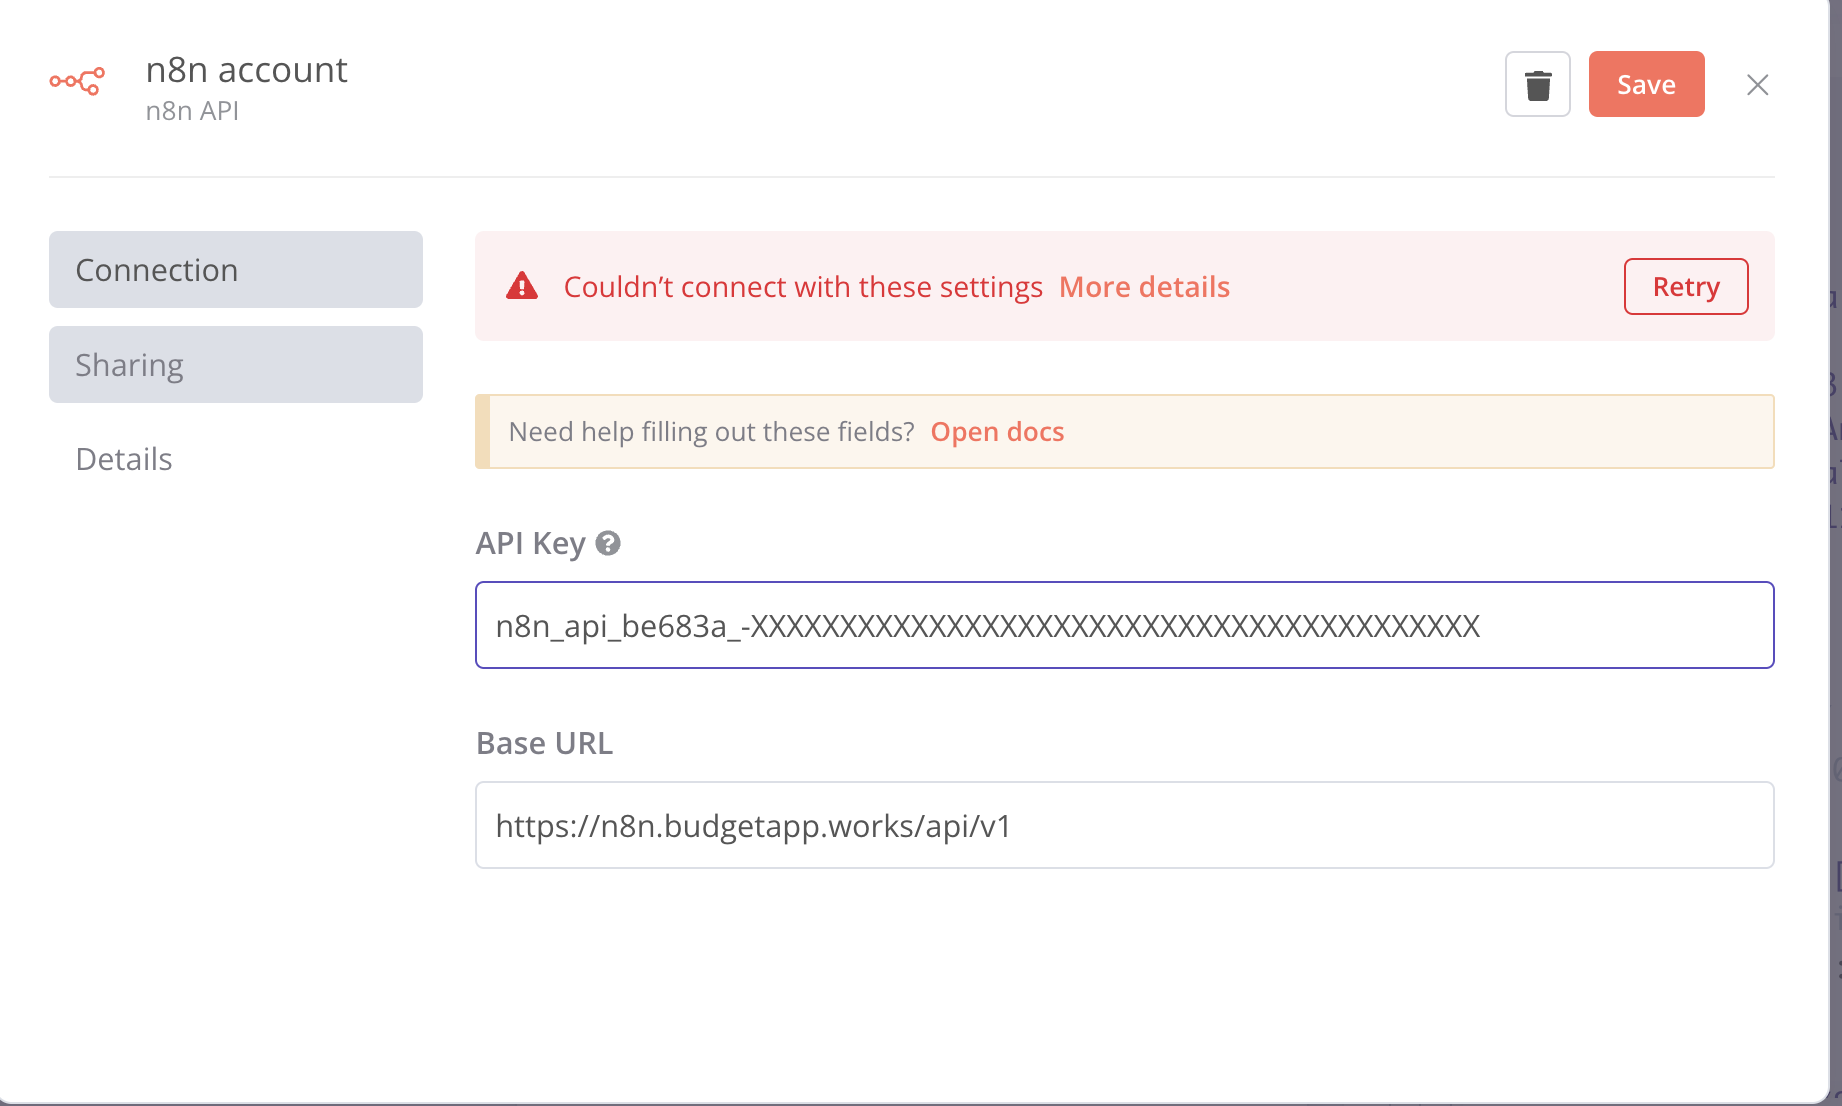Click the "Couldn't connect with these settings" message
The image size is (1842, 1106).
pos(803,287)
